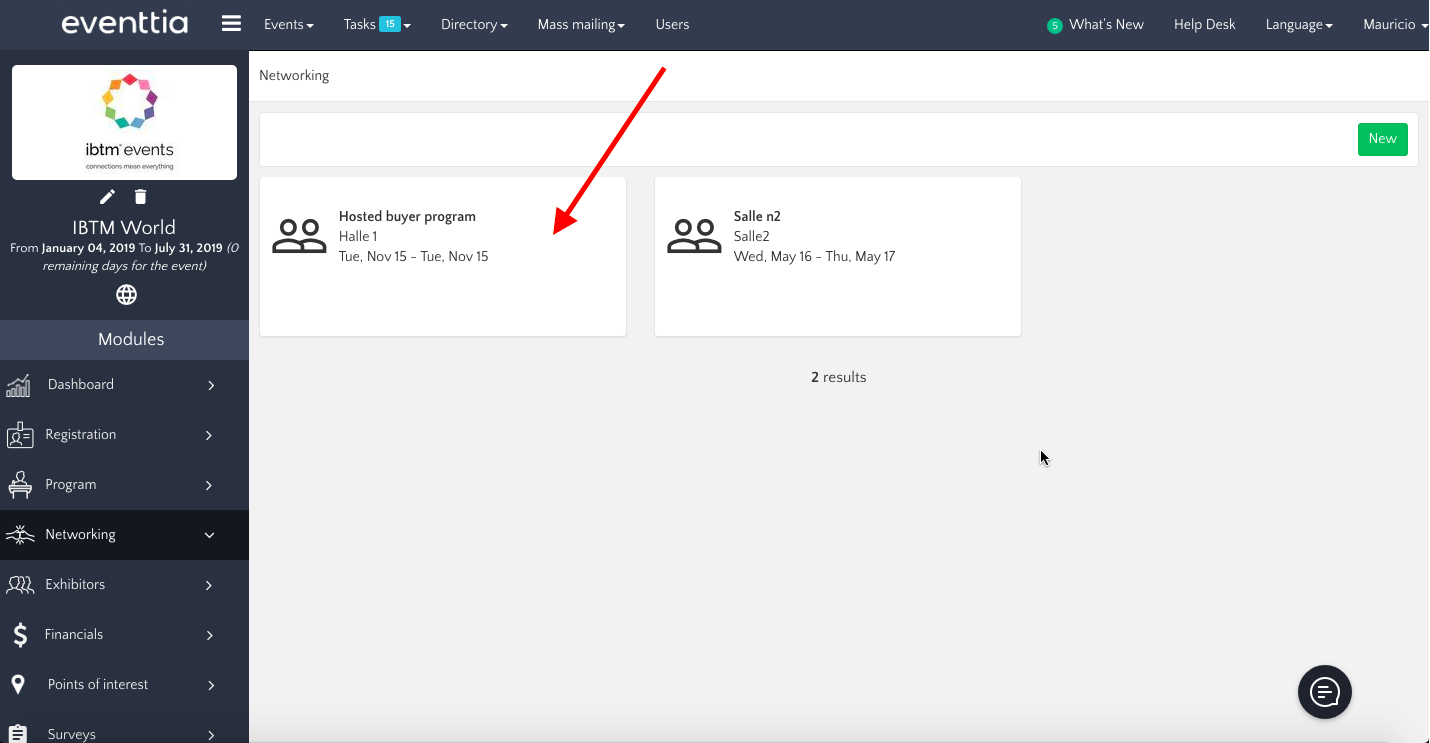
Task: Open the Events dropdown menu
Action: [x=288, y=24]
